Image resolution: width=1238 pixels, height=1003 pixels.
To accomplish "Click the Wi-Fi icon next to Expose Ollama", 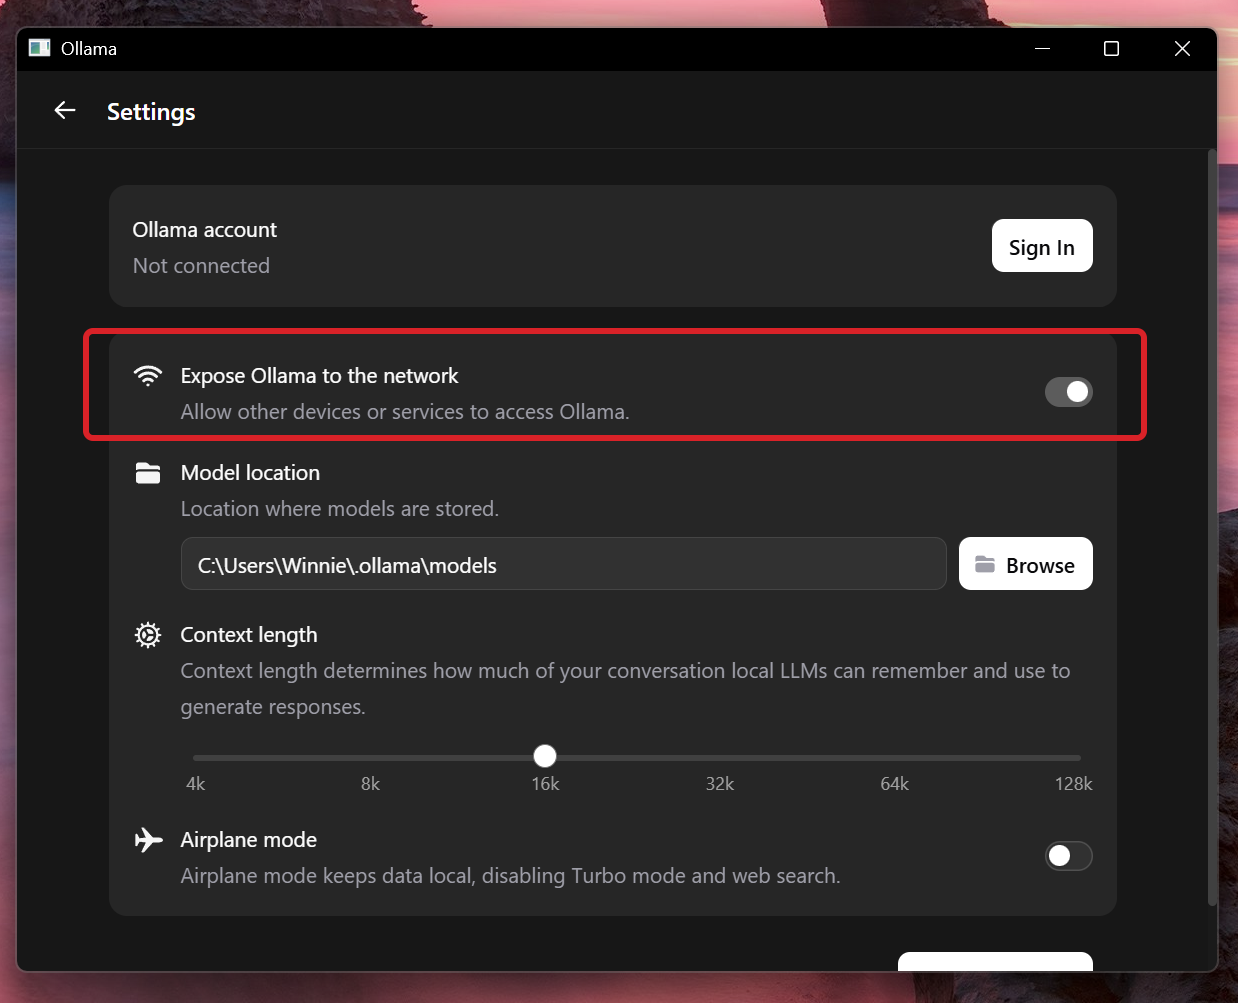I will click(x=148, y=376).
